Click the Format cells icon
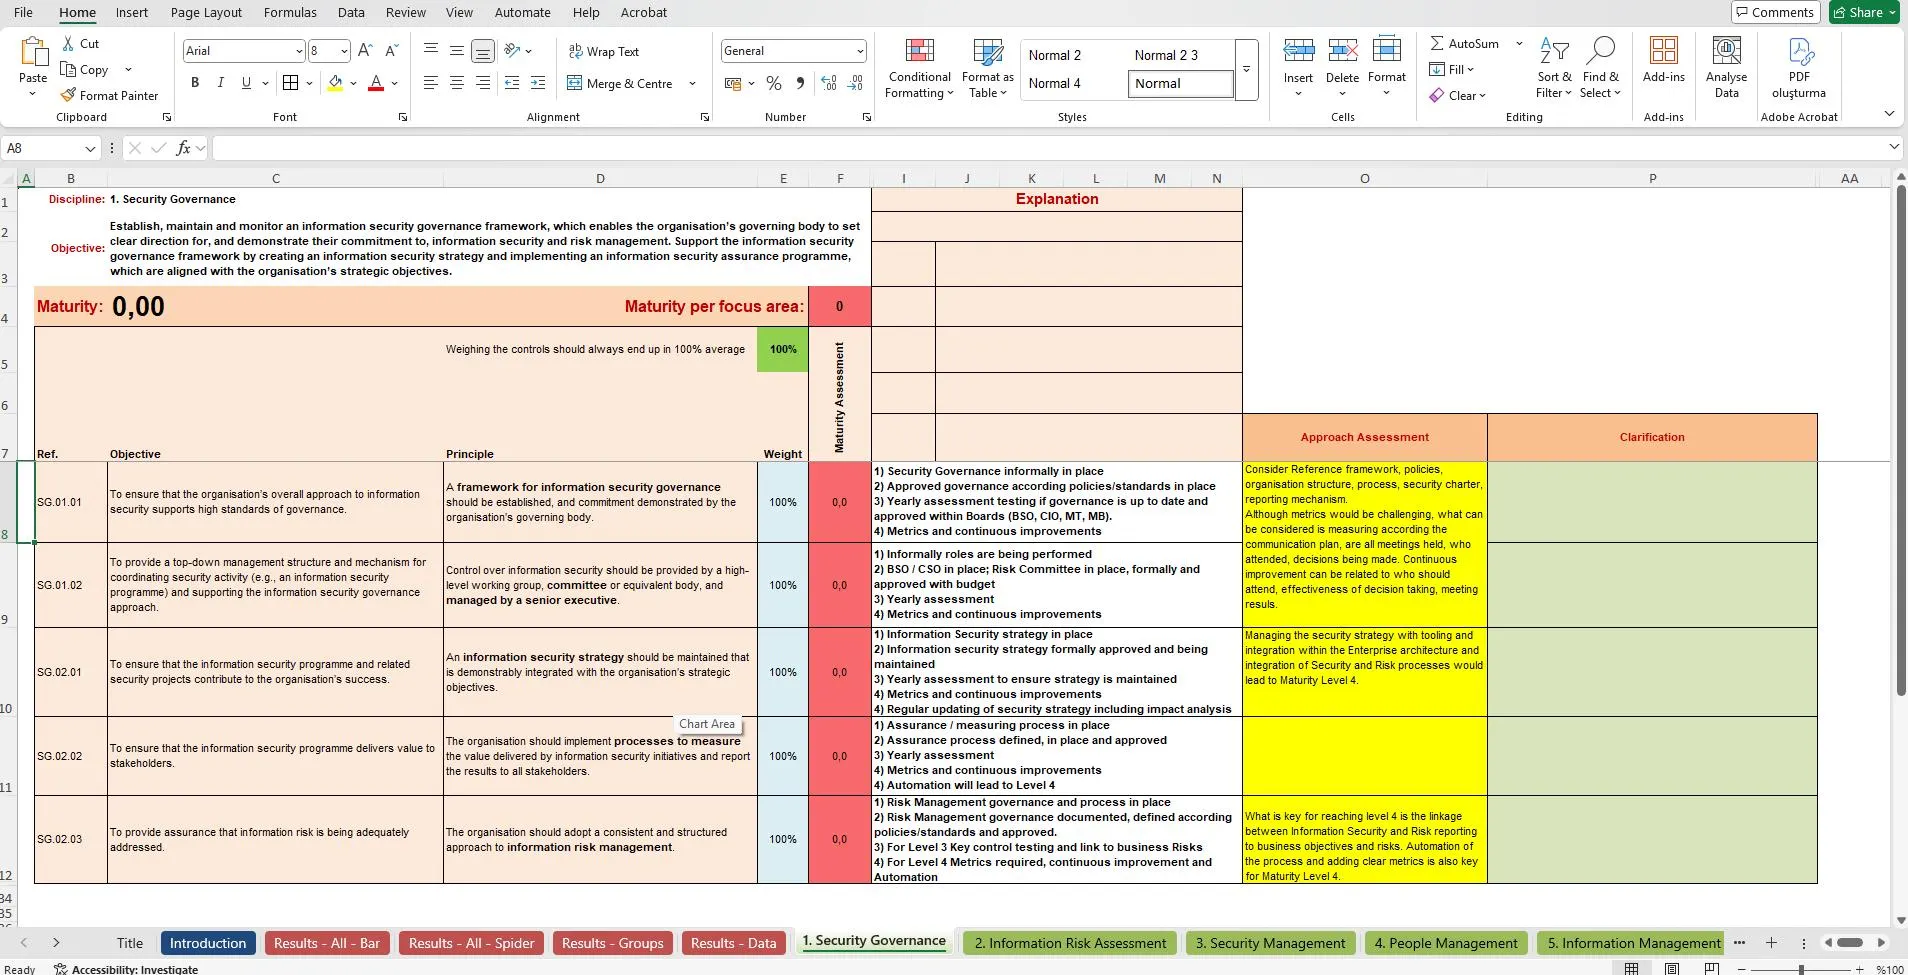 1387,50
